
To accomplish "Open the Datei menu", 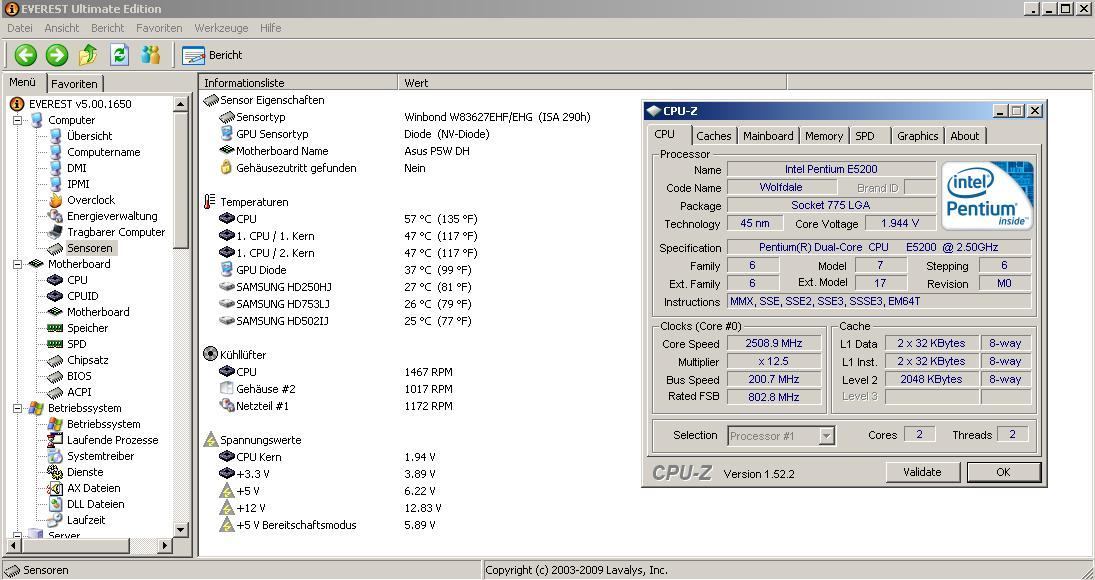I will pyautogui.click(x=20, y=28).
